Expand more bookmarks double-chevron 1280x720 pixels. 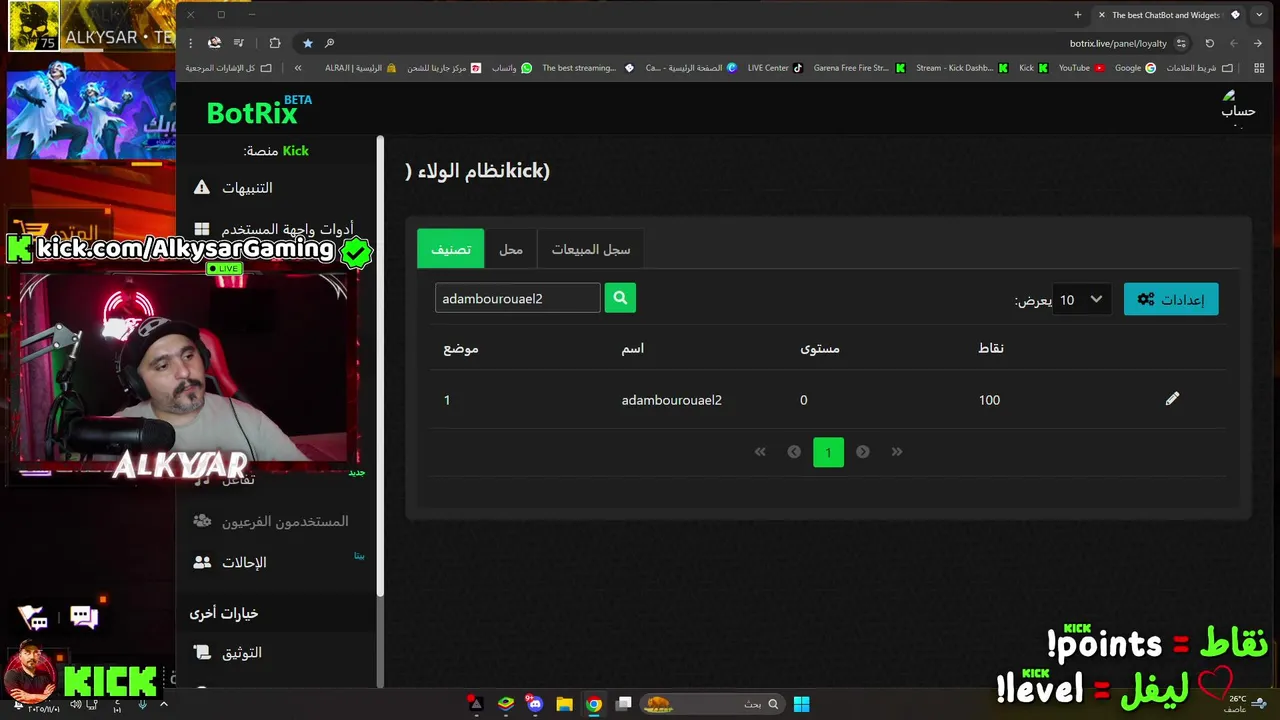point(298,68)
